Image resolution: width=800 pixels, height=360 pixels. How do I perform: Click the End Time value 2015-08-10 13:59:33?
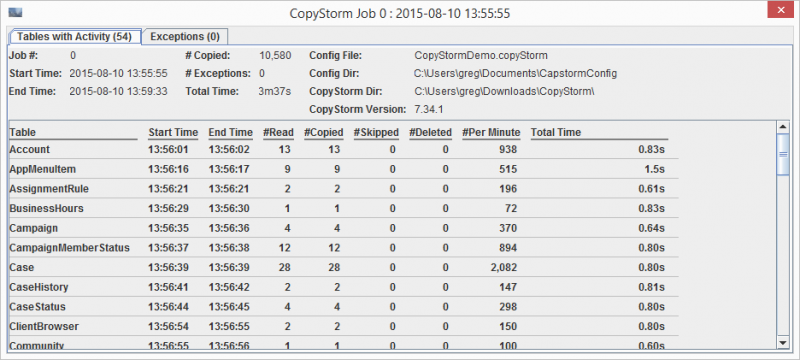(118, 92)
